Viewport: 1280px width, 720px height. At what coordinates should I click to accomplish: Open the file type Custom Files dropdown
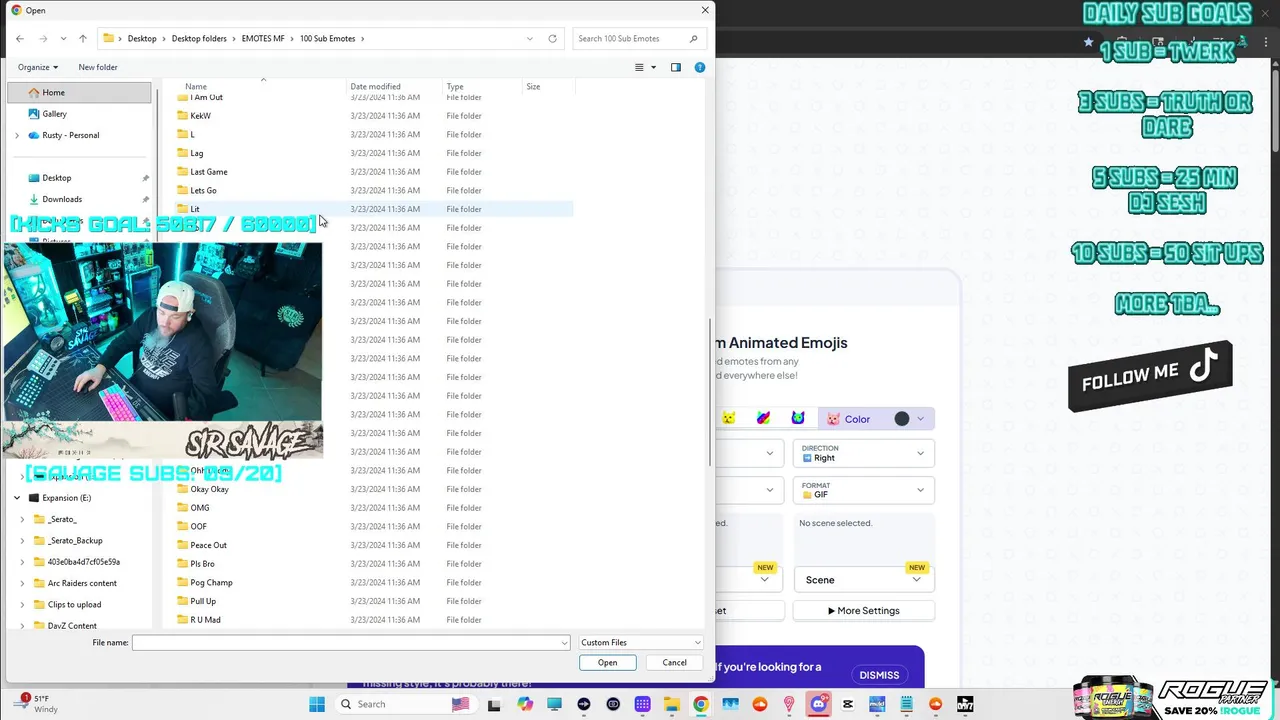[641, 643]
